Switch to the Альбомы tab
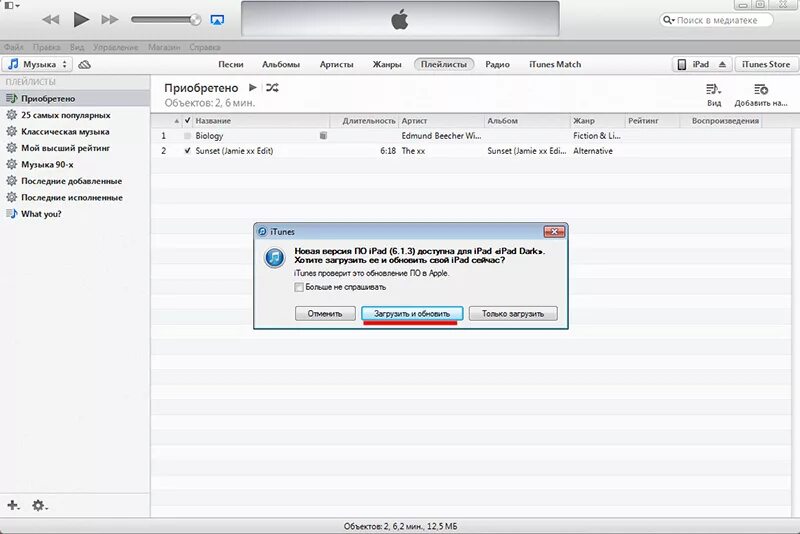 281,64
